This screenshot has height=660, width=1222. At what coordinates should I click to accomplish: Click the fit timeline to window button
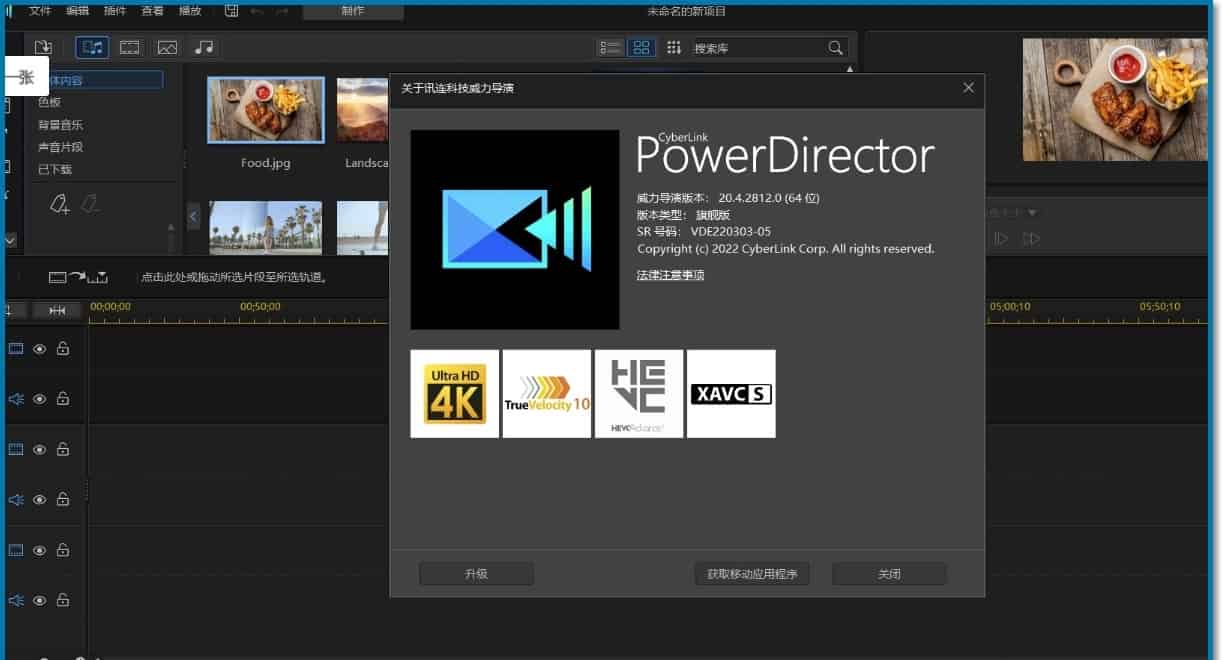pyautogui.click(x=57, y=310)
